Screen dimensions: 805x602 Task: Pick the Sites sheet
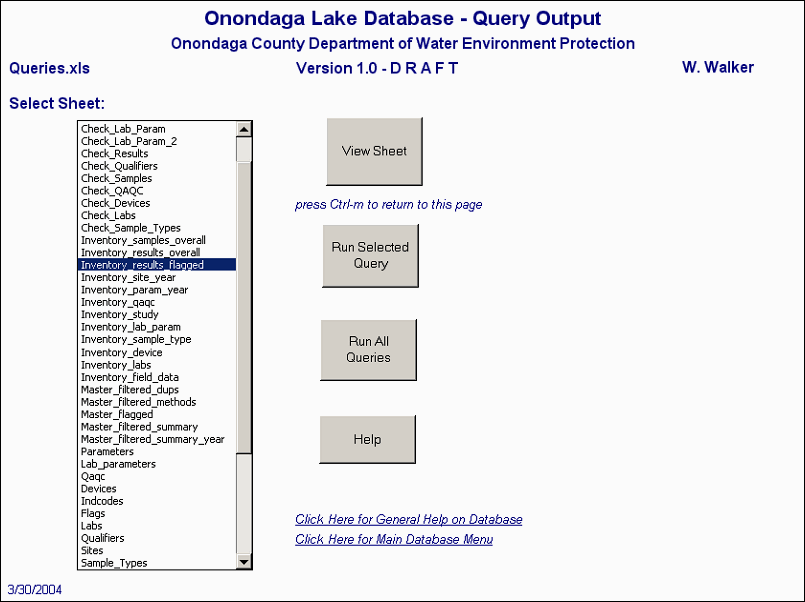pyautogui.click(x=157, y=550)
